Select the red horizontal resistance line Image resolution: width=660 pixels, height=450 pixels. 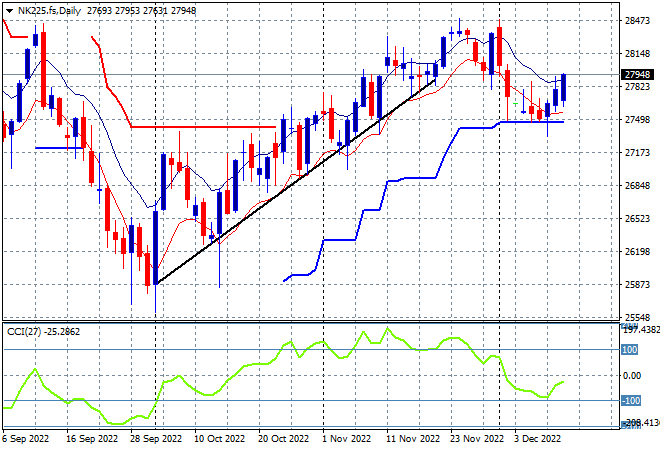click(x=203, y=127)
